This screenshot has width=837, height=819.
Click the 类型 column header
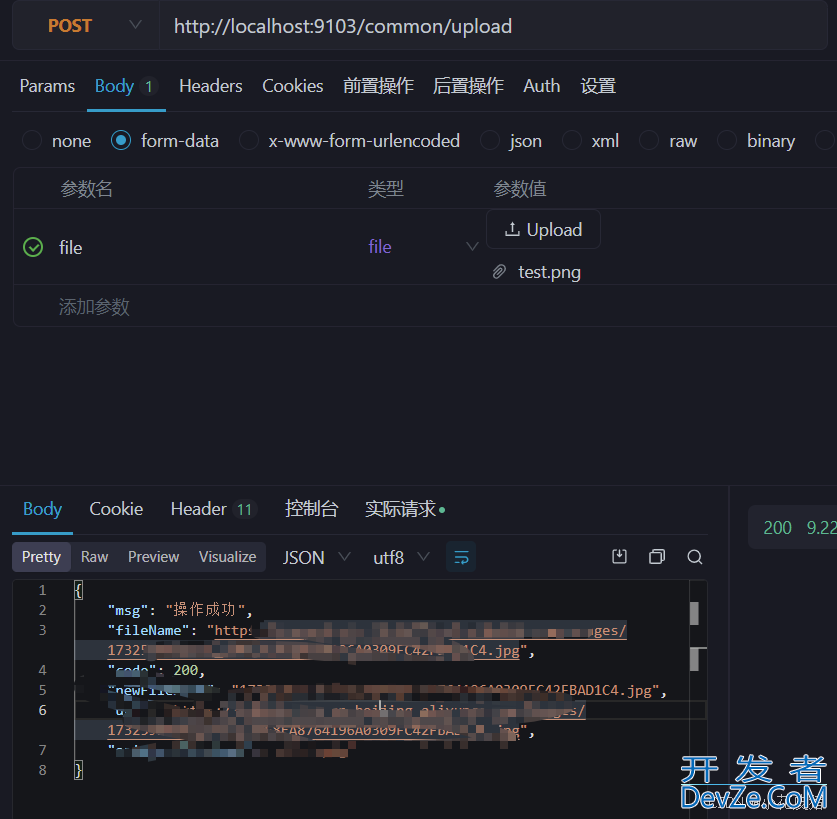(x=385, y=189)
